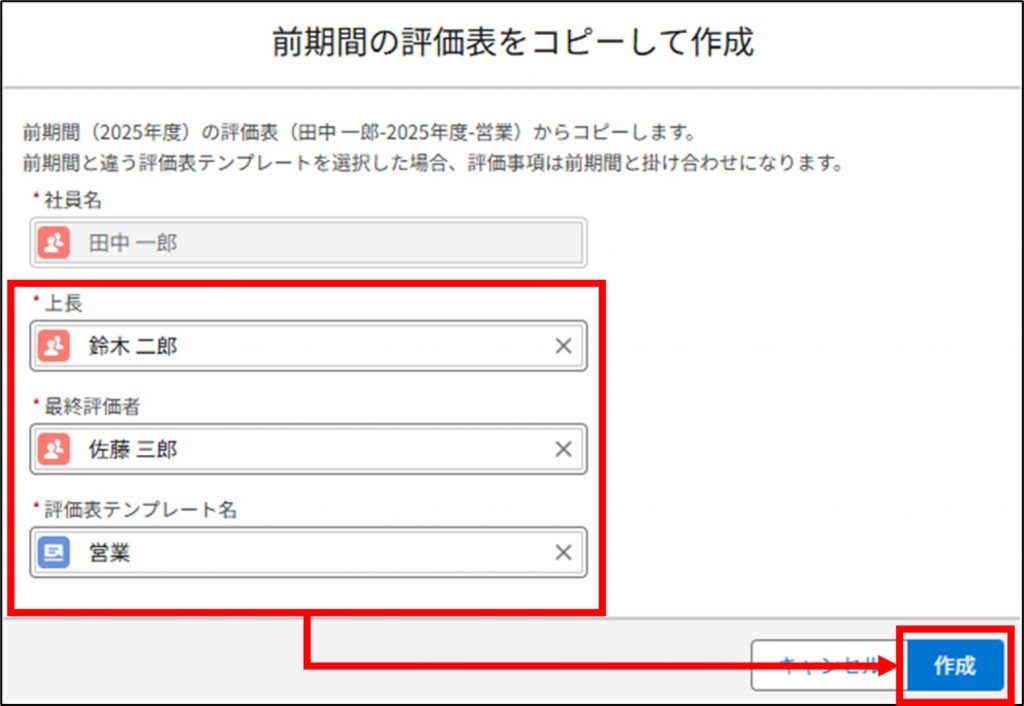Click the template icon beside 営業
The image size is (1024, 706).
pos(54,553)
